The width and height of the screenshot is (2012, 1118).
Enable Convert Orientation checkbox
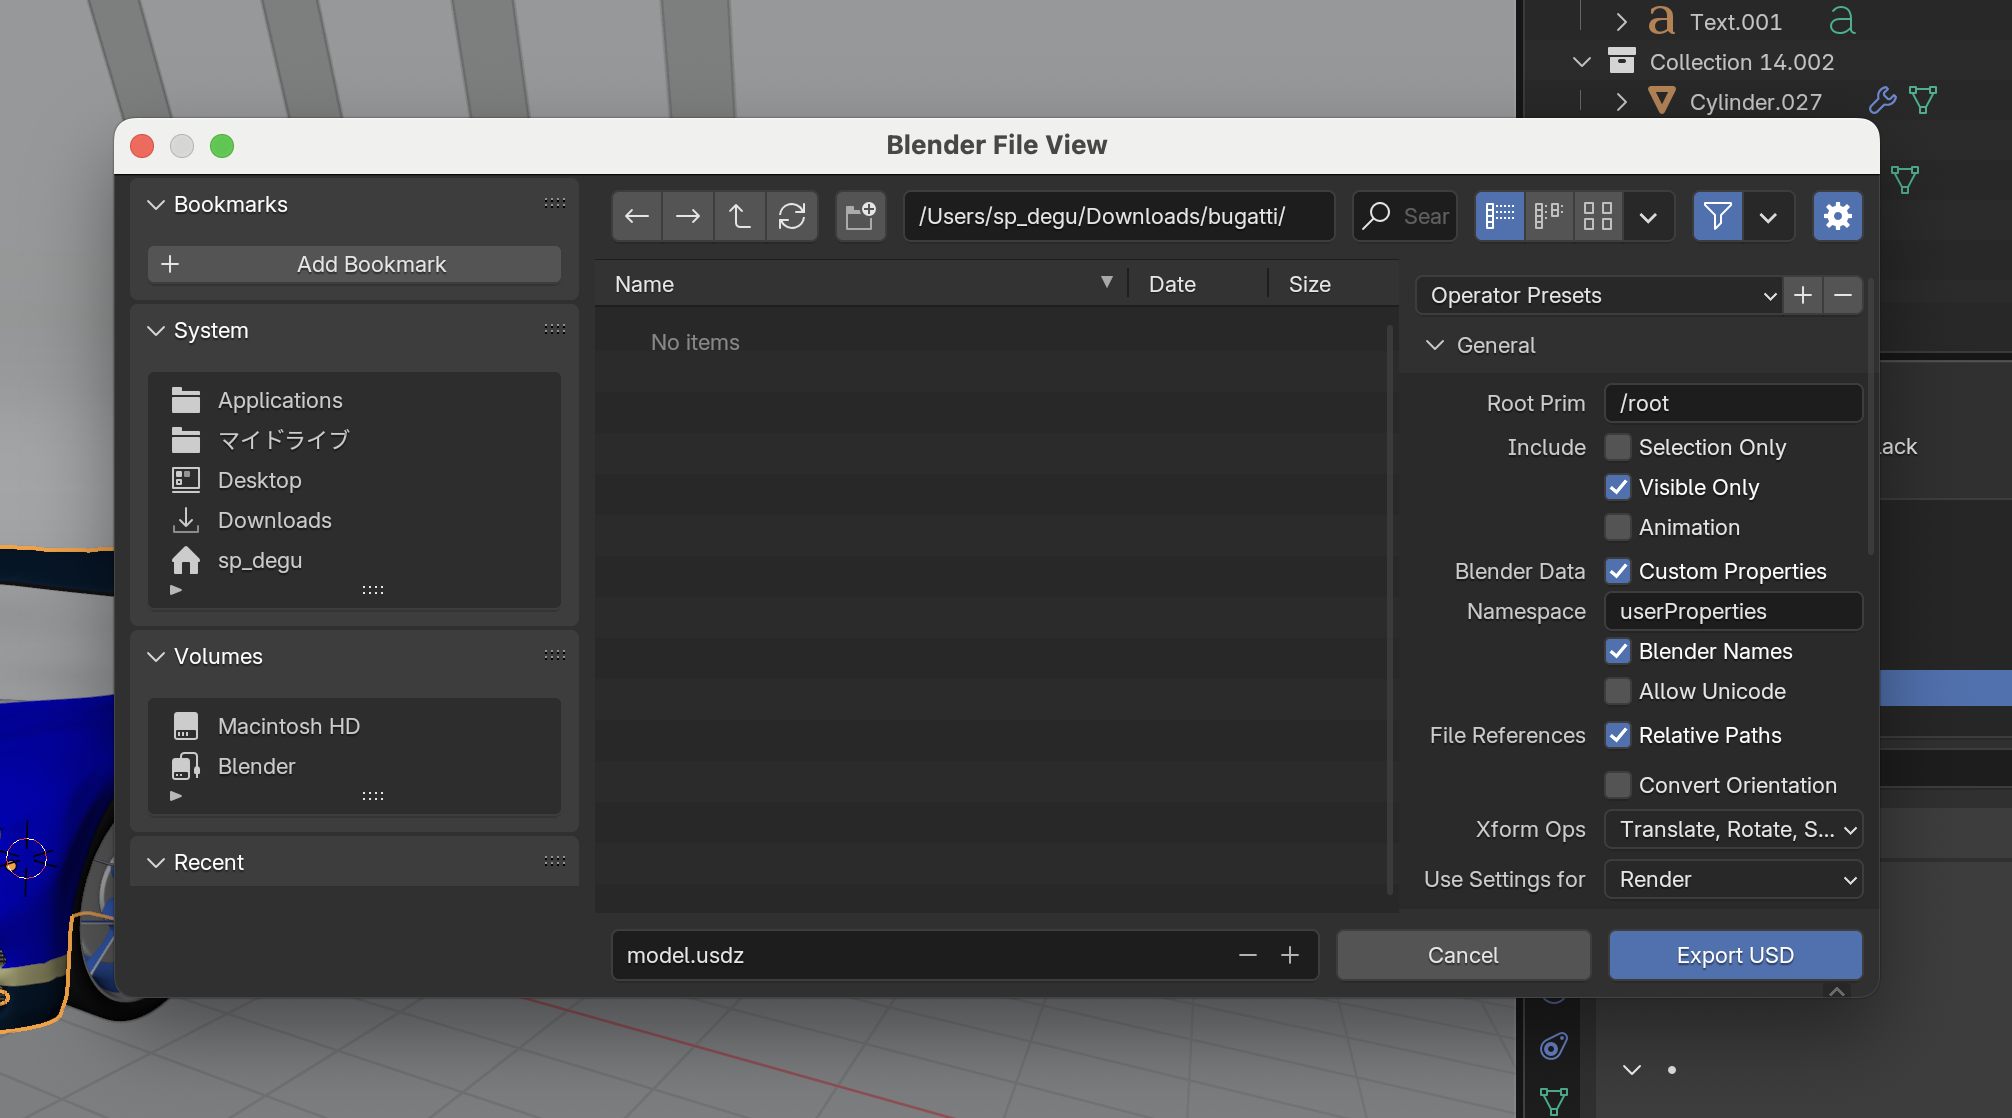point(1617,785)
